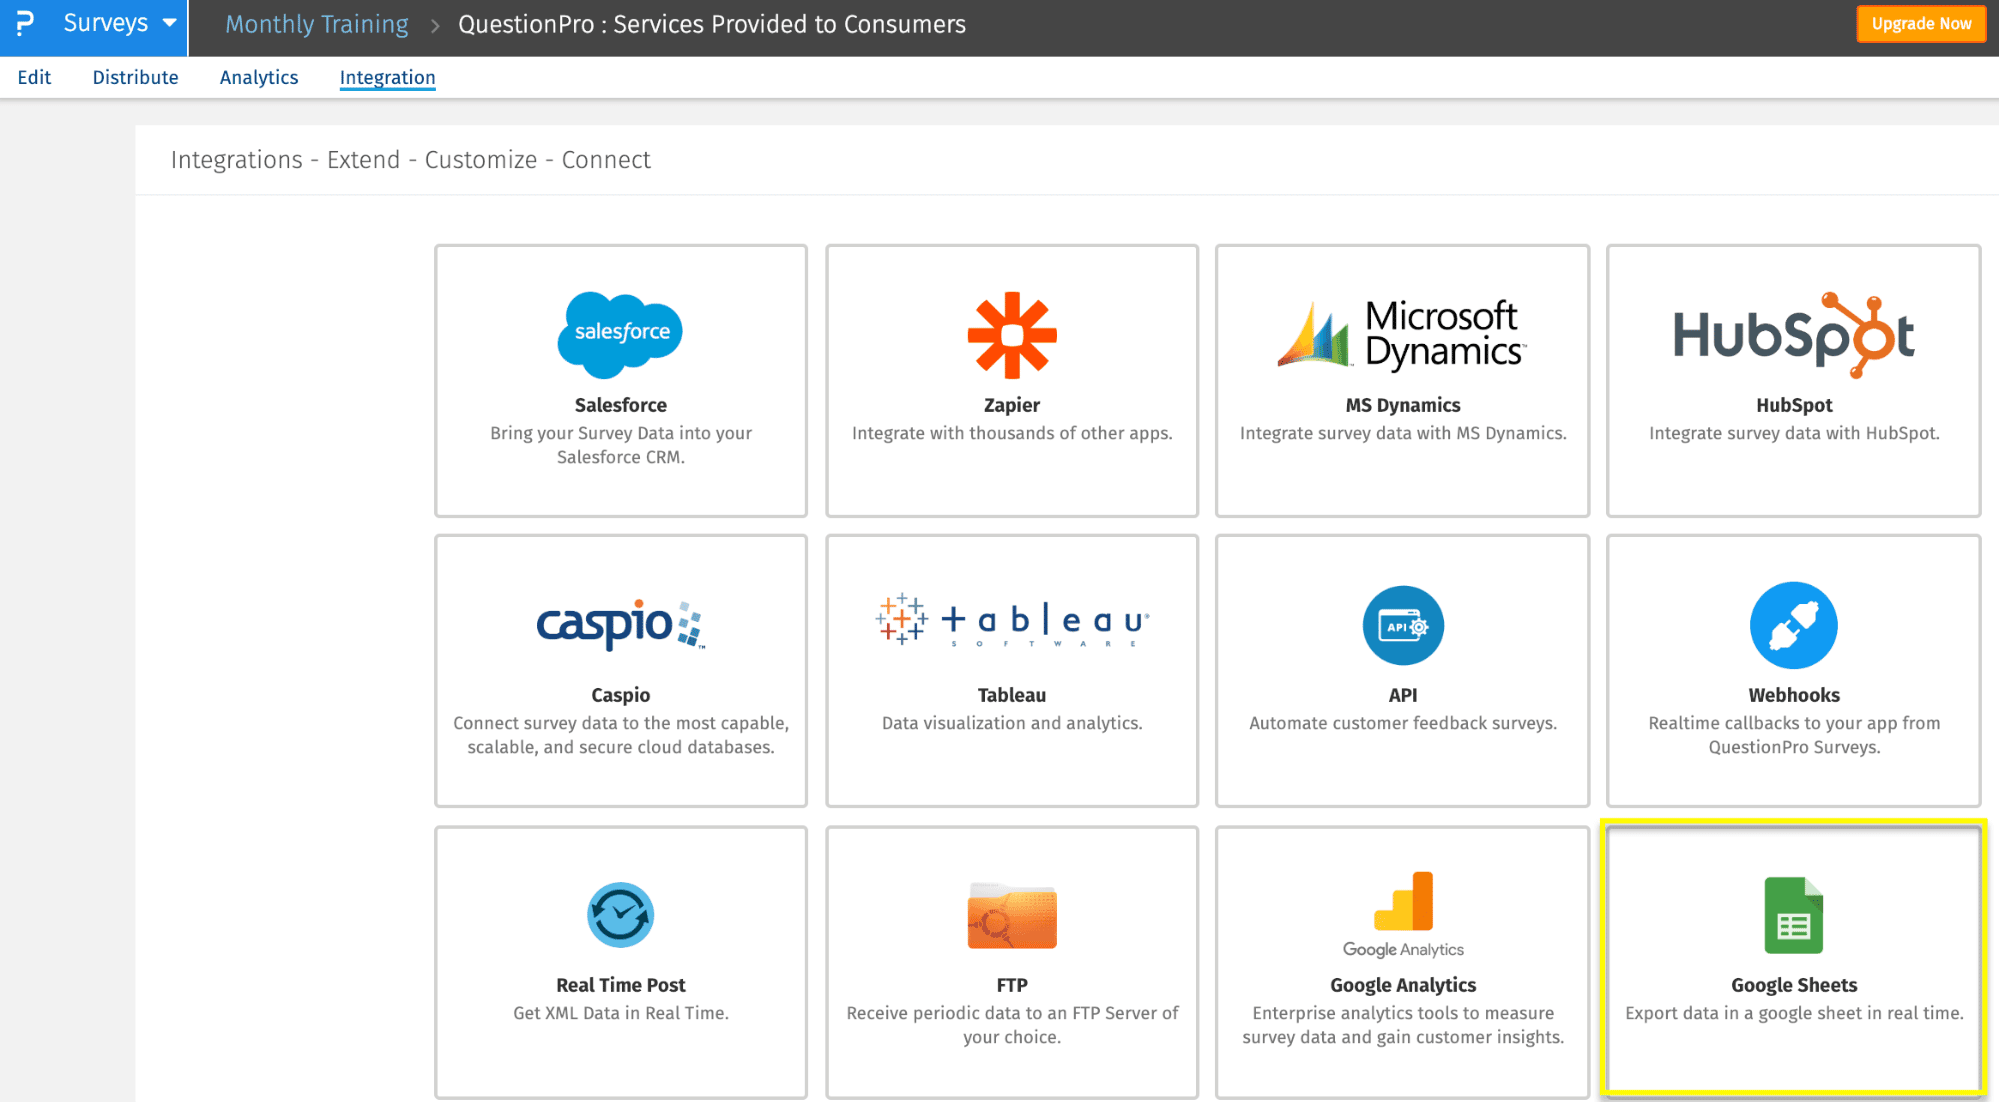This screenshot has height=1102, width=1999.
Task: Click 'Automate customer feedback surveys' description
Action: pos(1403,723)
